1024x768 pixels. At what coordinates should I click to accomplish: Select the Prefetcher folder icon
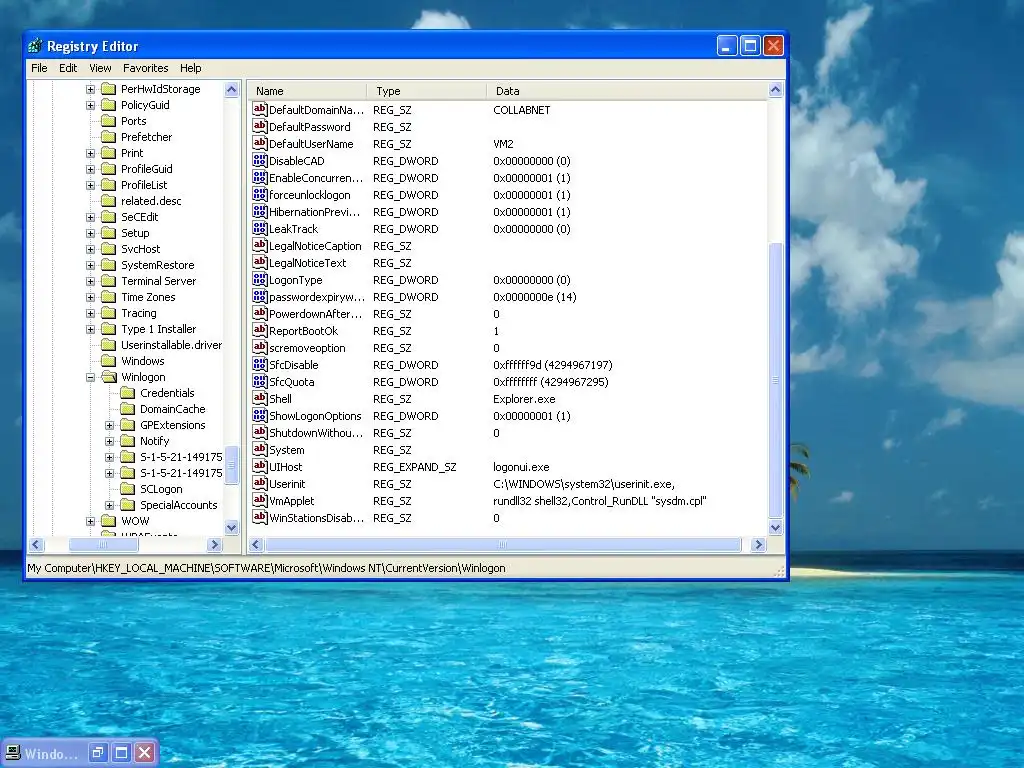tap(108, 136)
